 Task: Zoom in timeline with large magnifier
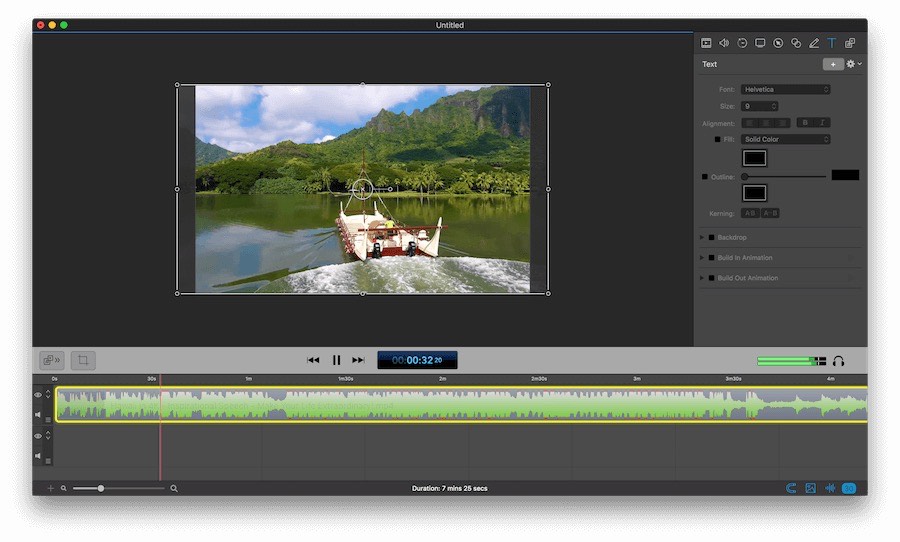pos(174,489)
